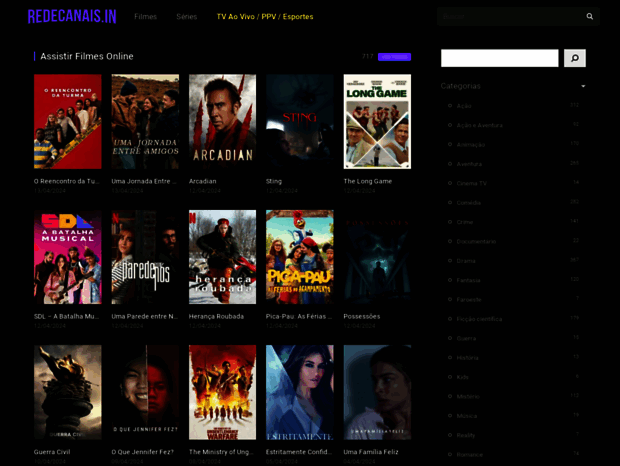This screenshot has height=466, width=620.
Task: Select the Cinema TV category
Action: coord(471,183)
